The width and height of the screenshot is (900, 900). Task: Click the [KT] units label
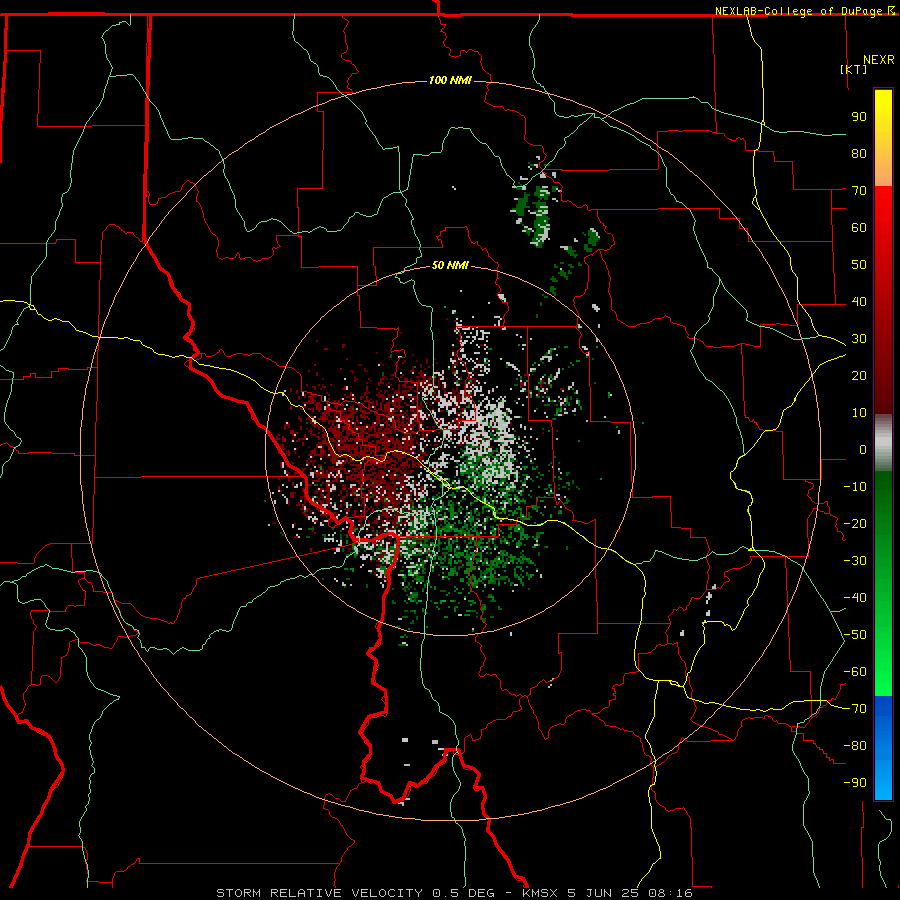click(854, 69)
